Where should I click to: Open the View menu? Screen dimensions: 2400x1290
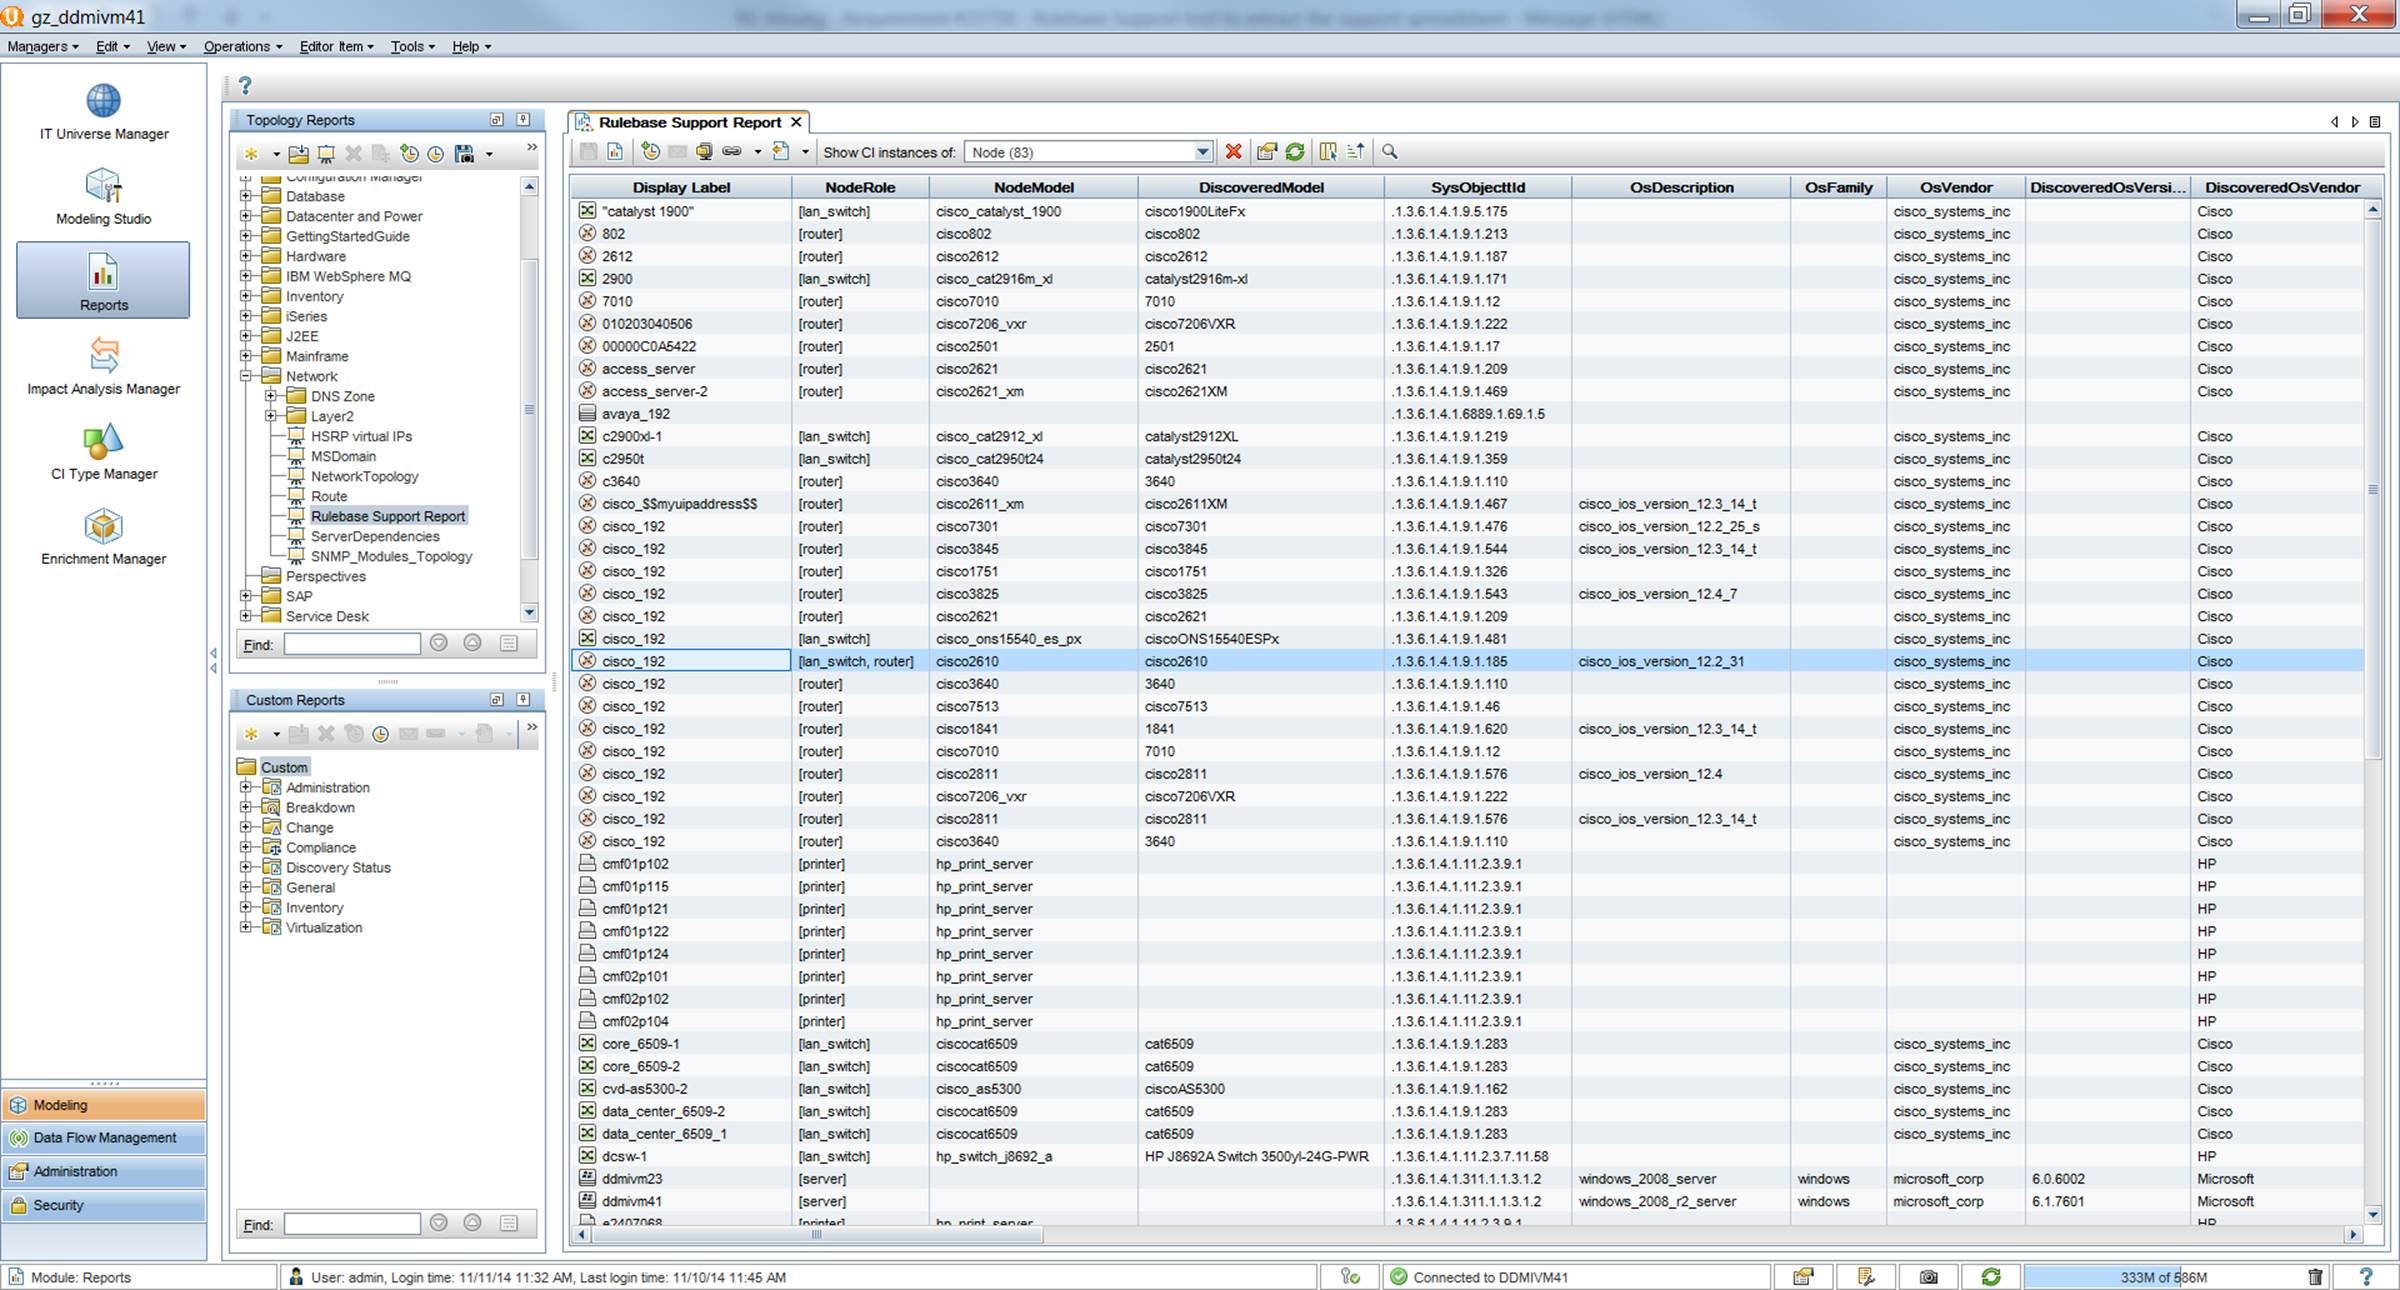point(166,46)
